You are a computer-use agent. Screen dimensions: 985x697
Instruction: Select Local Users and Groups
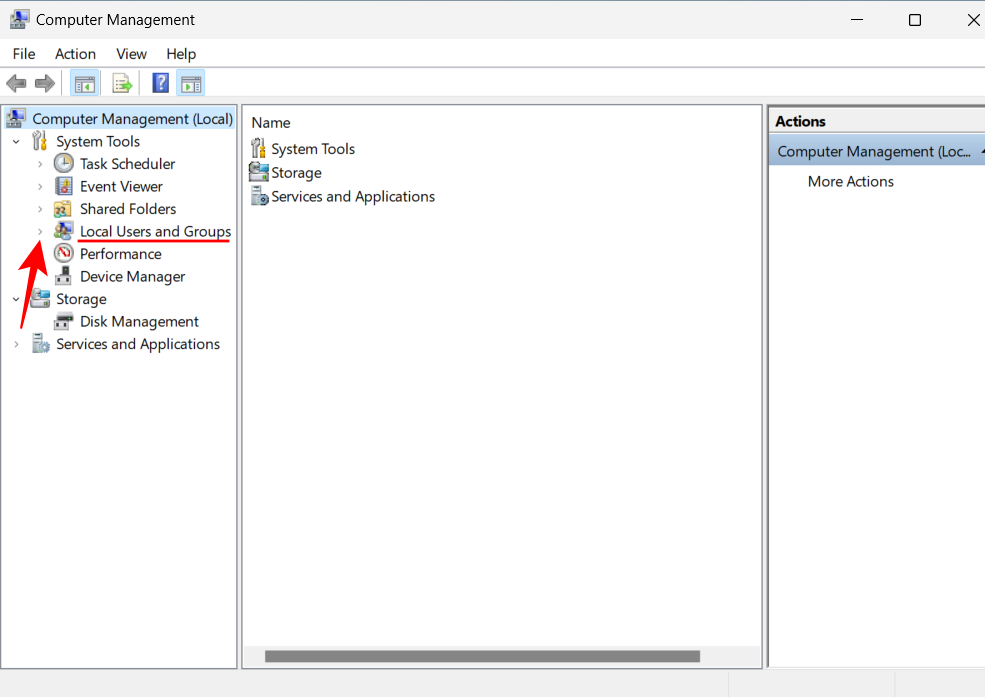click(x=154, y=231)
